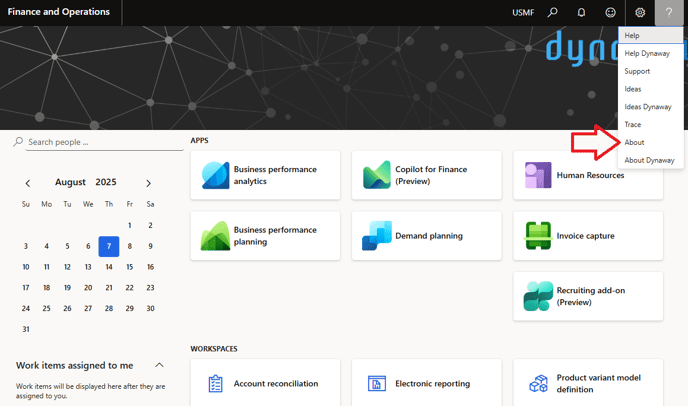The image size is (688, 406).
Task: Open Copilot for Finance (Preview) label
Action: pyautogui.click(x=431, y=175)
